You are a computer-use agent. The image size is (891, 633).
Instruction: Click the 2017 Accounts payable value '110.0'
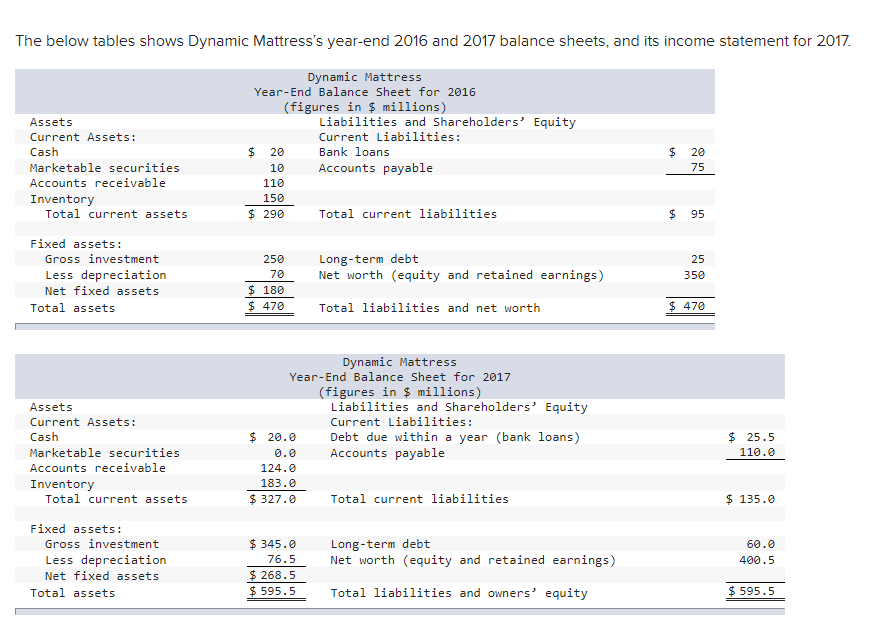click(757, 452)
